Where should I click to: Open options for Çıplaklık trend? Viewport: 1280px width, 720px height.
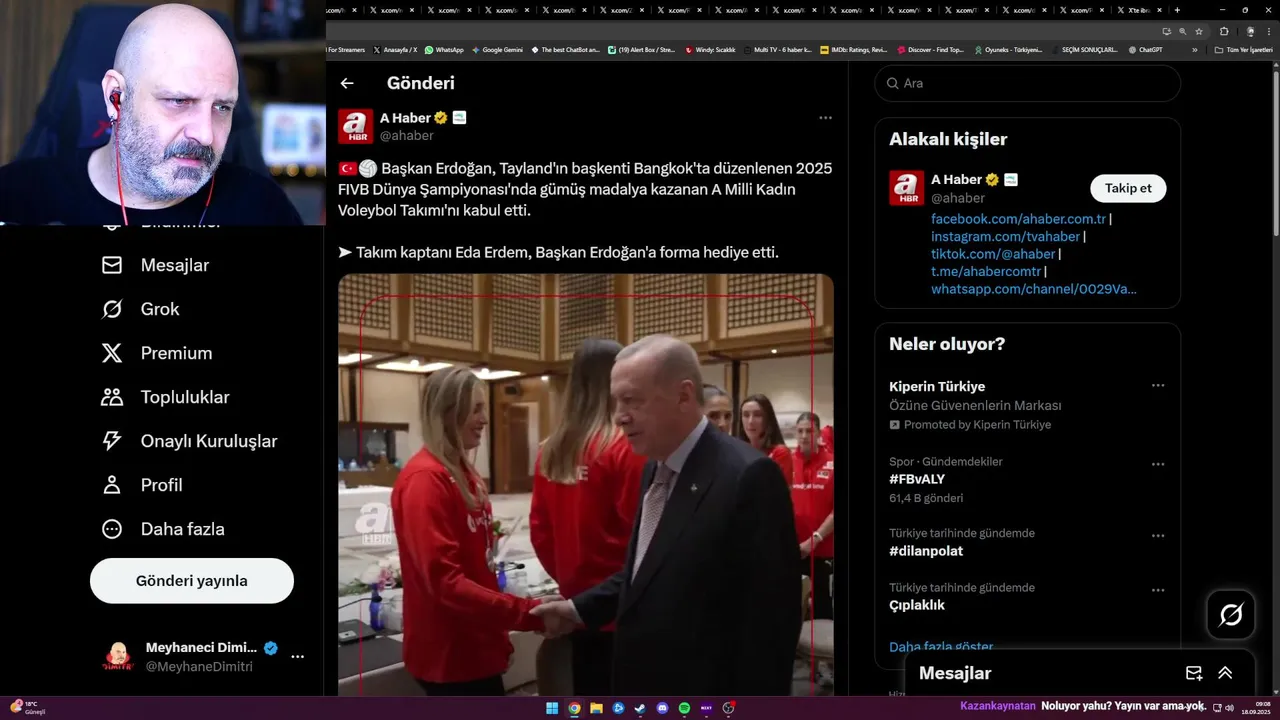pos(1158,590)
